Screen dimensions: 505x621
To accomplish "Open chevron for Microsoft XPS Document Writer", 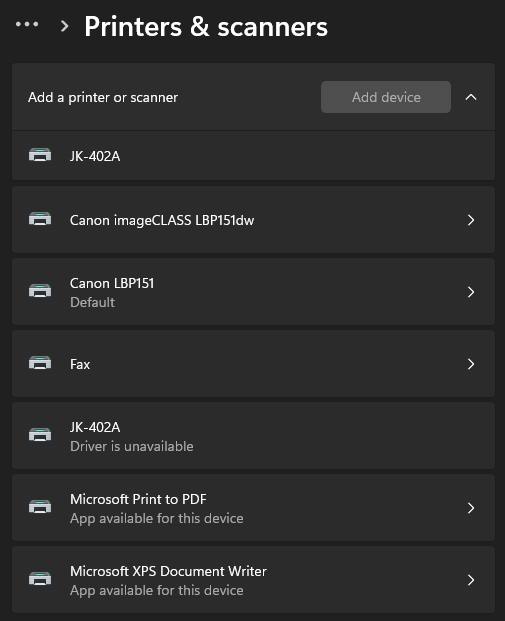I will pyautogui.click(x=471, y=580).
